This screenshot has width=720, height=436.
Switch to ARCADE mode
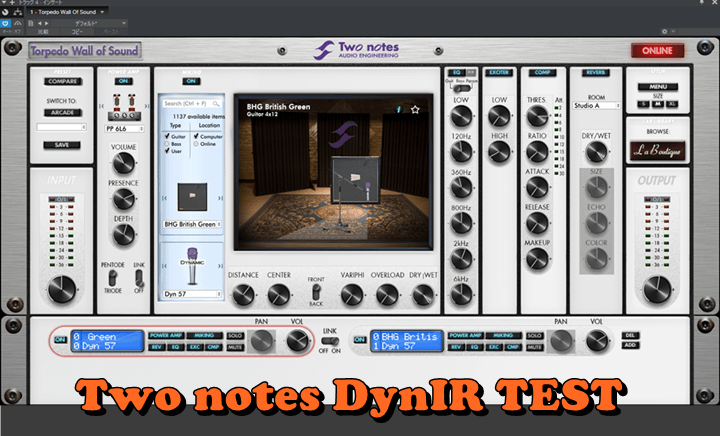click(x=63, y=112)
